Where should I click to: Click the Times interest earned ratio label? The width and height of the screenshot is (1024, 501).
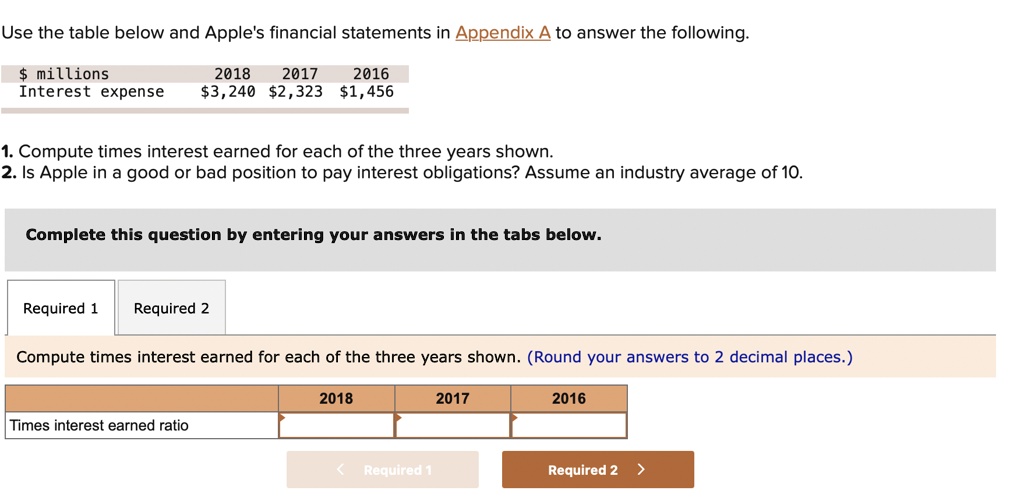coord(99,425)
